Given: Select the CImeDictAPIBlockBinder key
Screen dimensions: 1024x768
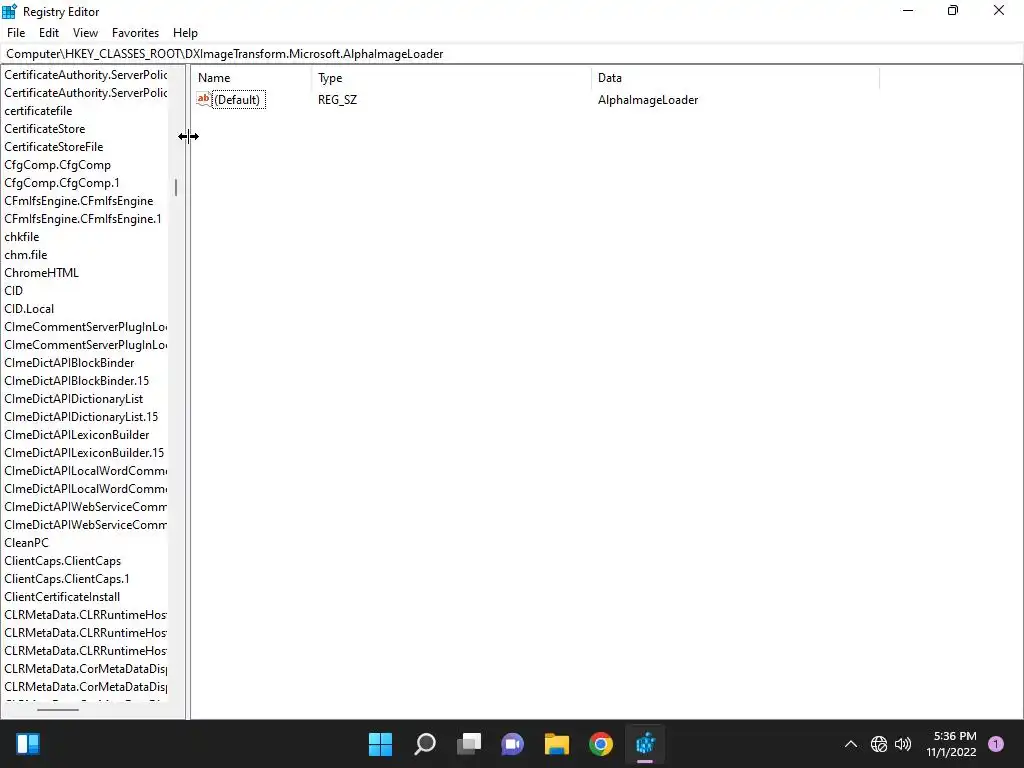Looking at the screenshot, I should 69,363.
